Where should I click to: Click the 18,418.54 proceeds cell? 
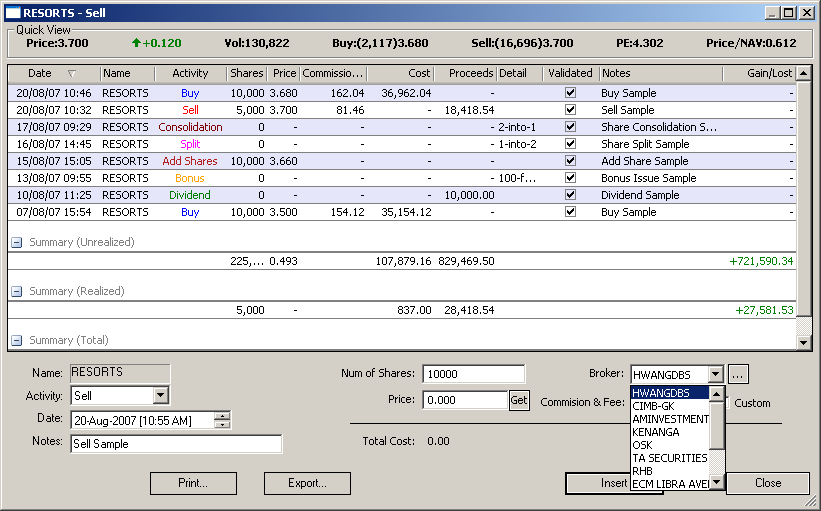click(469, 110)
